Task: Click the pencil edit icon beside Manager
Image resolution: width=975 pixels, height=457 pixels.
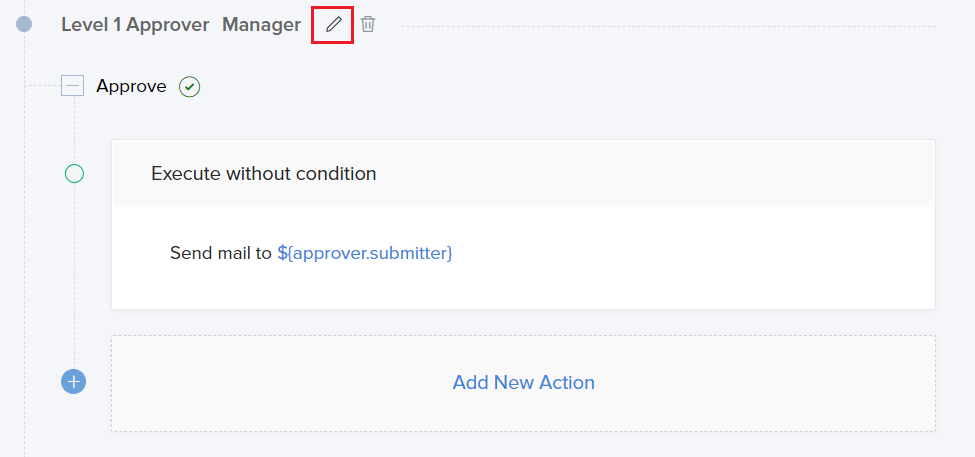Action: [333, 25]
